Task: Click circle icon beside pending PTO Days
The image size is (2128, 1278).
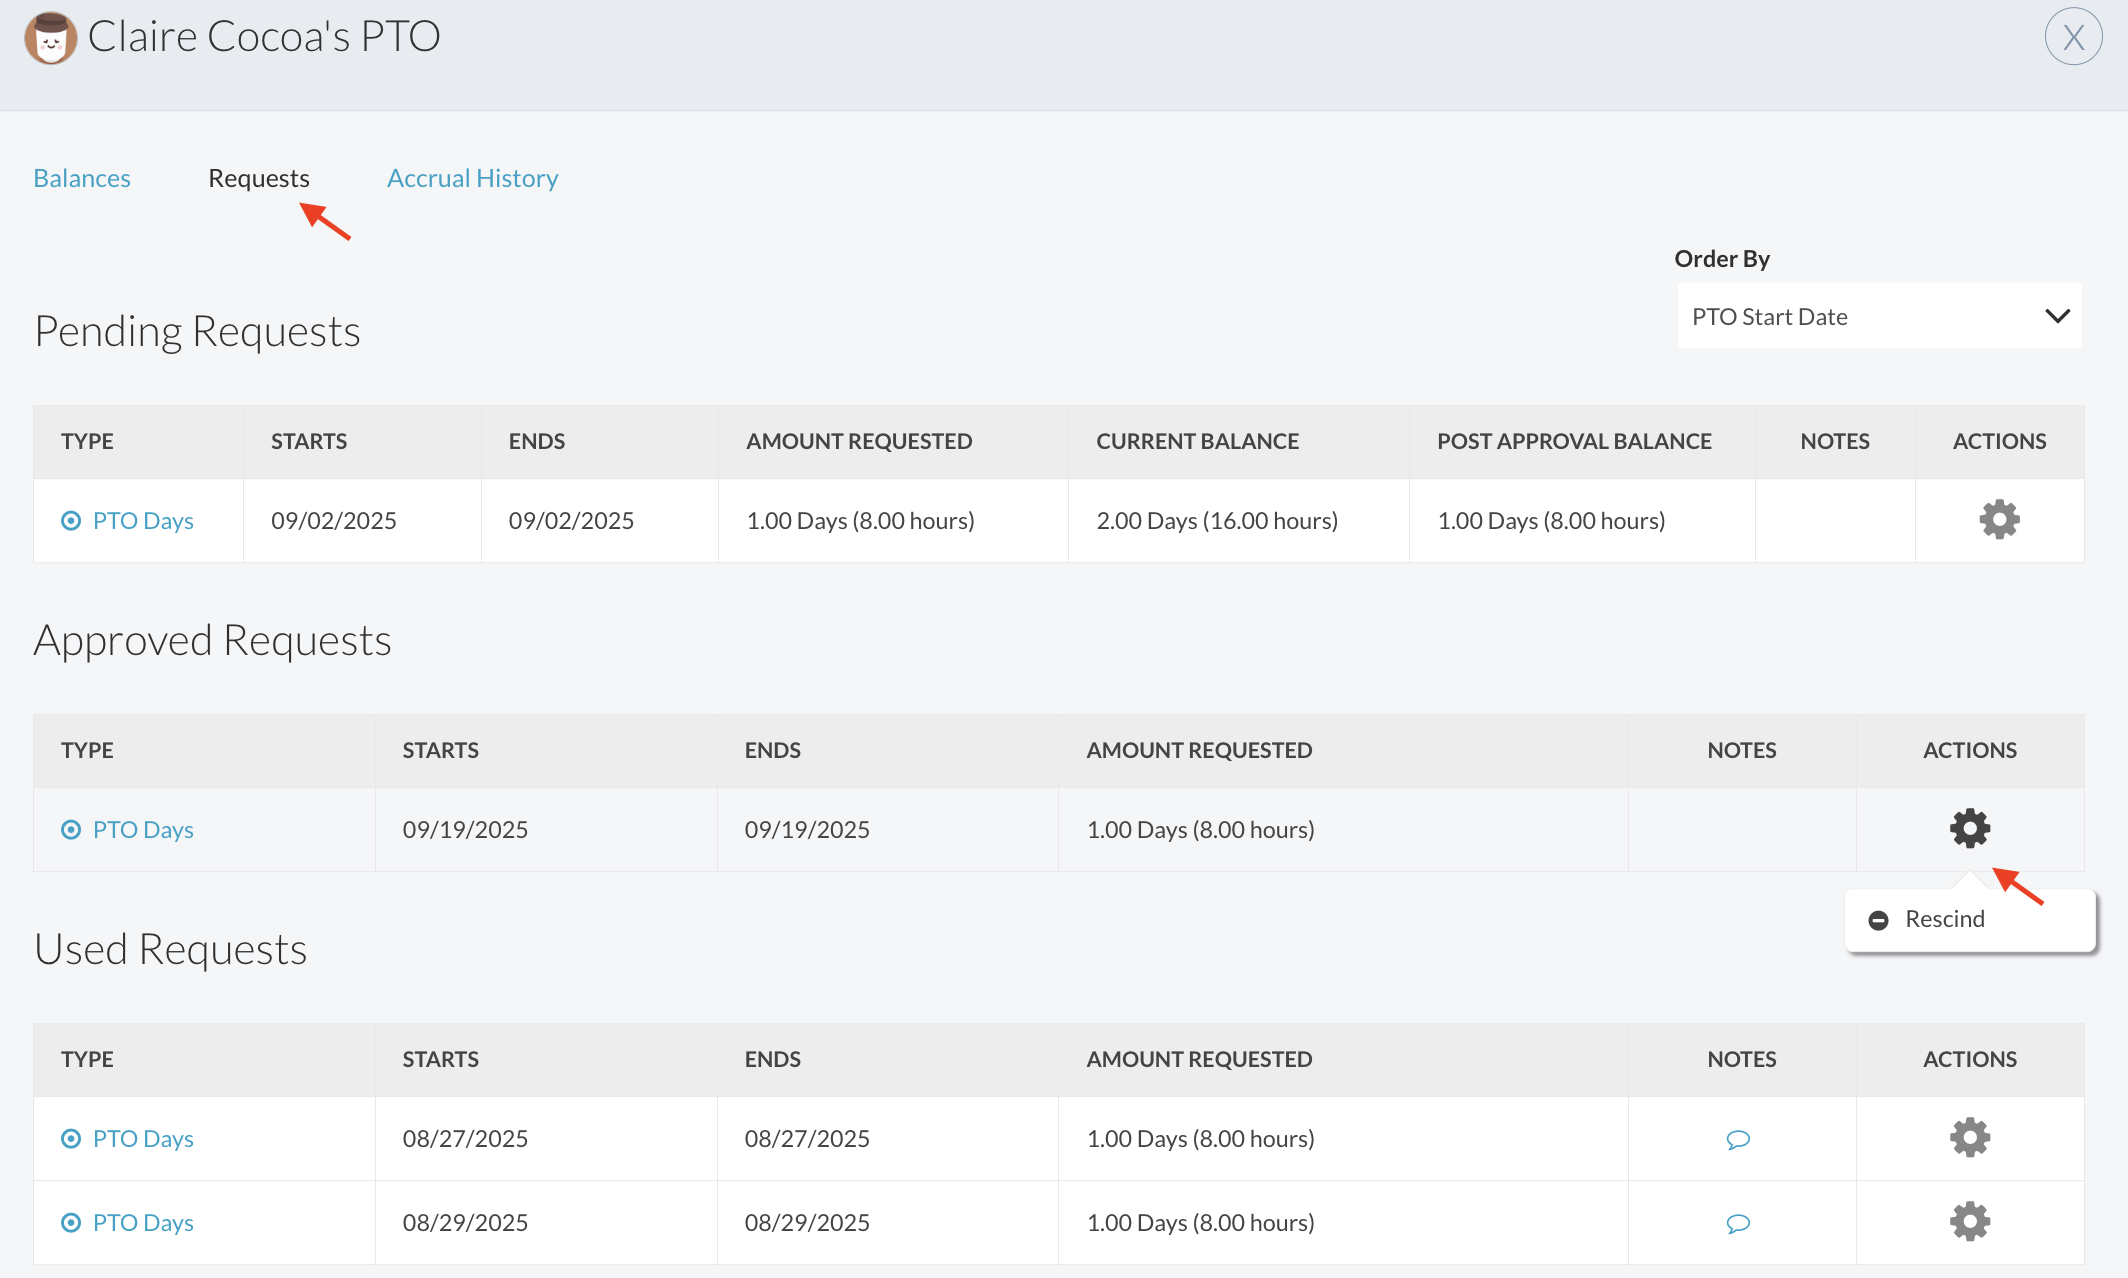Action: tap(71, 521)
